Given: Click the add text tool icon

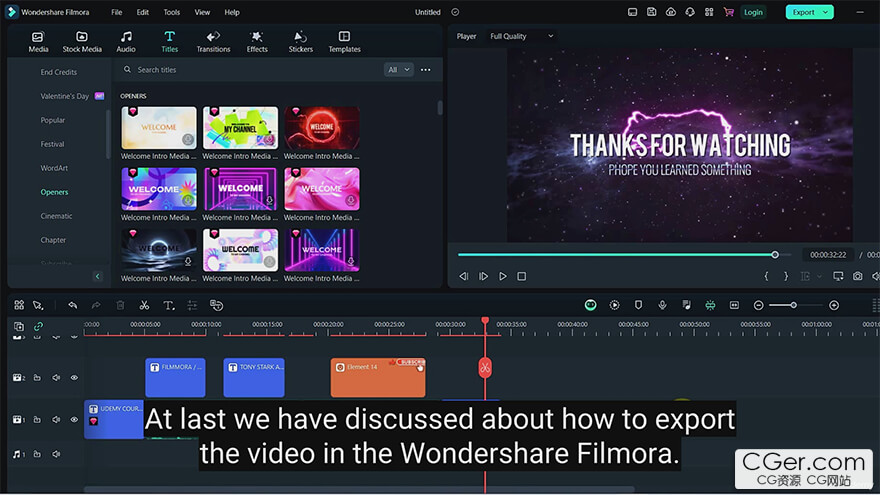Looking at the screenshot, I should 168,305.
